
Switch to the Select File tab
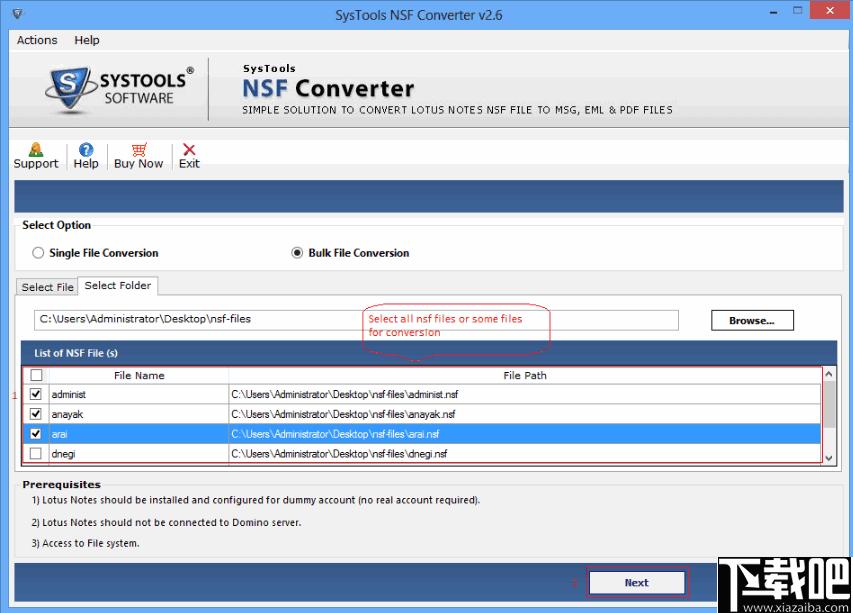click(47, 287)
